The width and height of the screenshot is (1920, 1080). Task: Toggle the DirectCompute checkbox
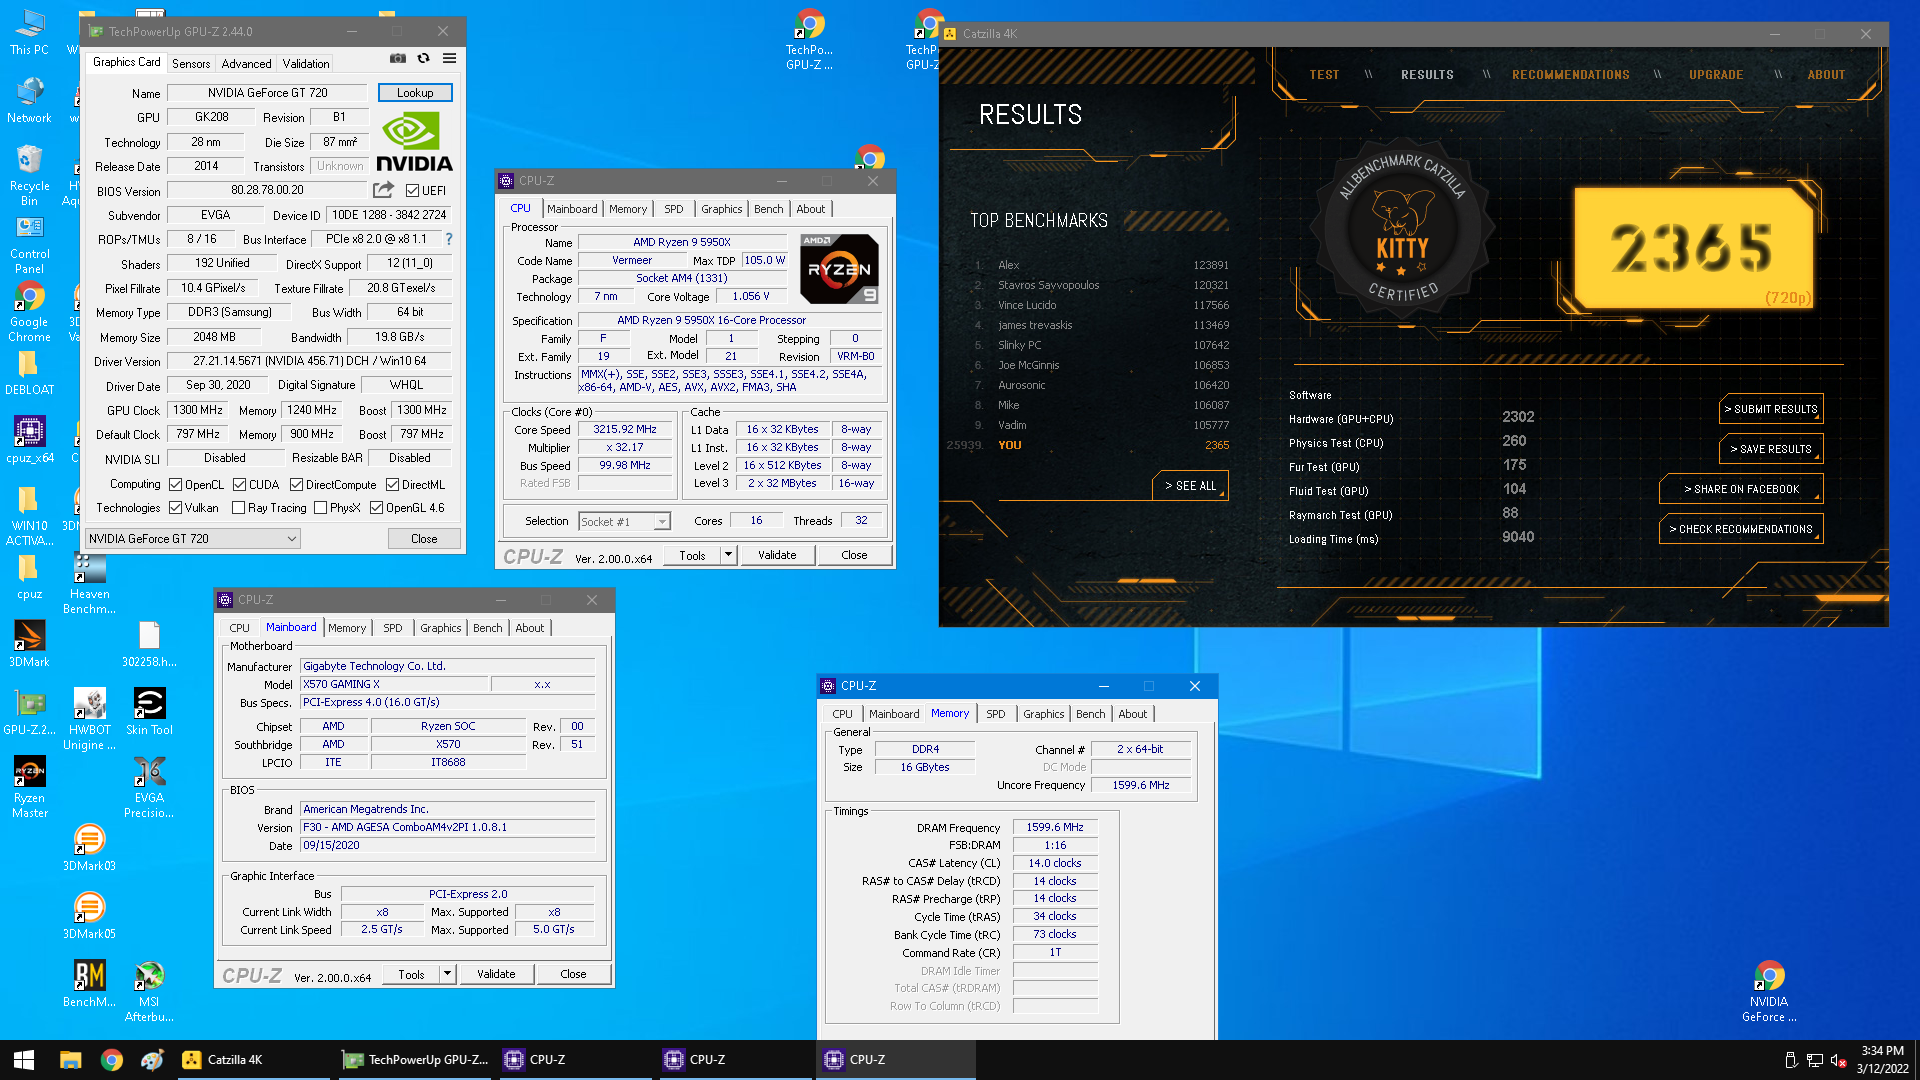[x=296, y=485]
